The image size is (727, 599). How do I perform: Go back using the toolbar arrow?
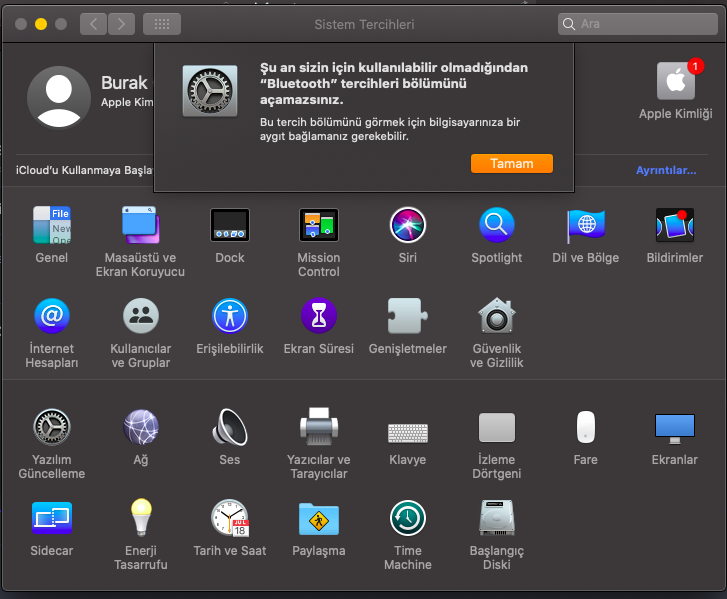pos(93,24)
